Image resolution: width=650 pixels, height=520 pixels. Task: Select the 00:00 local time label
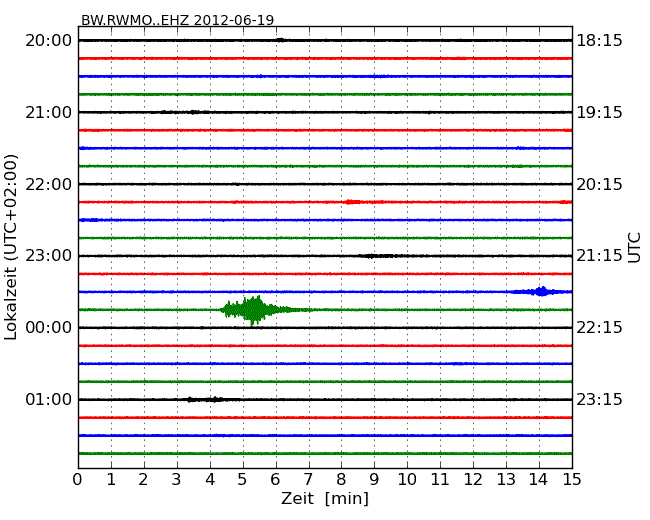[x=49, y=328]
